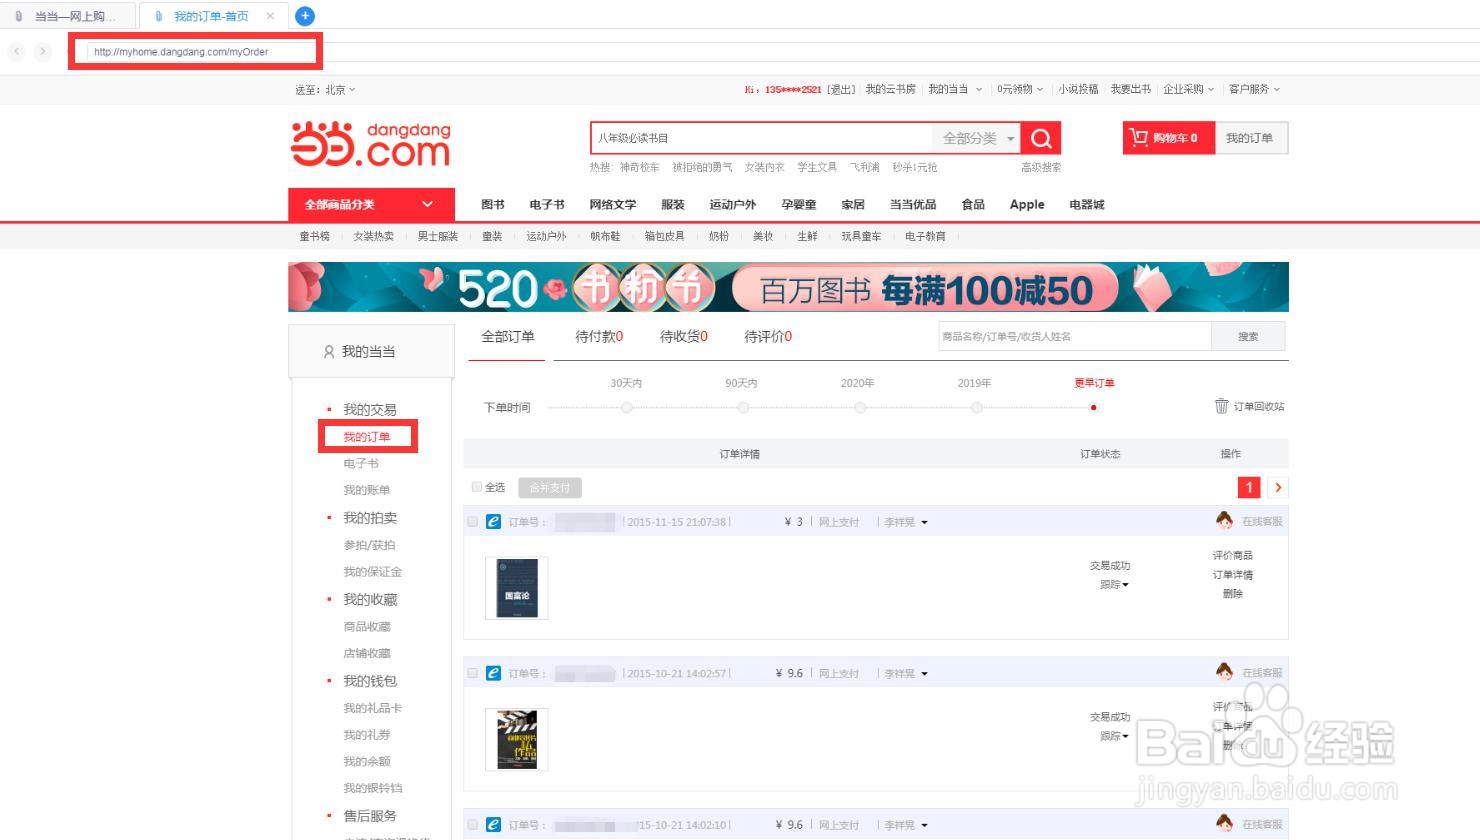
Task: Click the main search input field
Action: [x=762, y=138]
